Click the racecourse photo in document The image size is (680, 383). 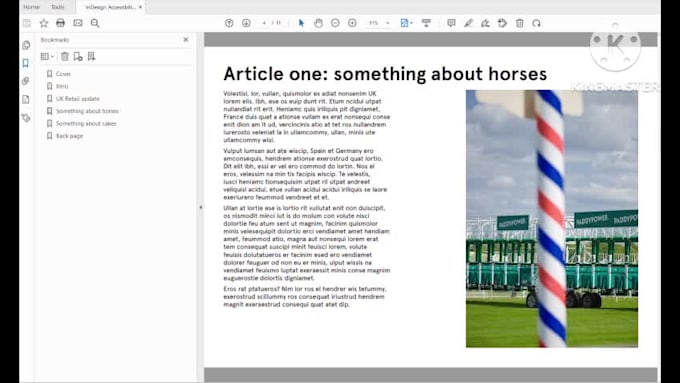552,219
